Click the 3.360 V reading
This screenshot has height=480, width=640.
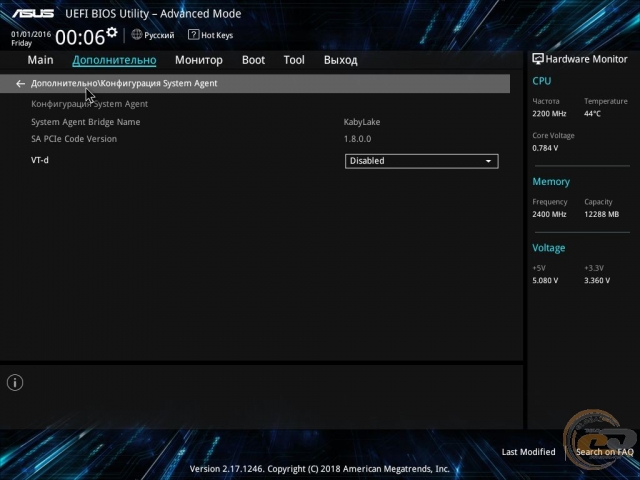[x=597, y=280]
